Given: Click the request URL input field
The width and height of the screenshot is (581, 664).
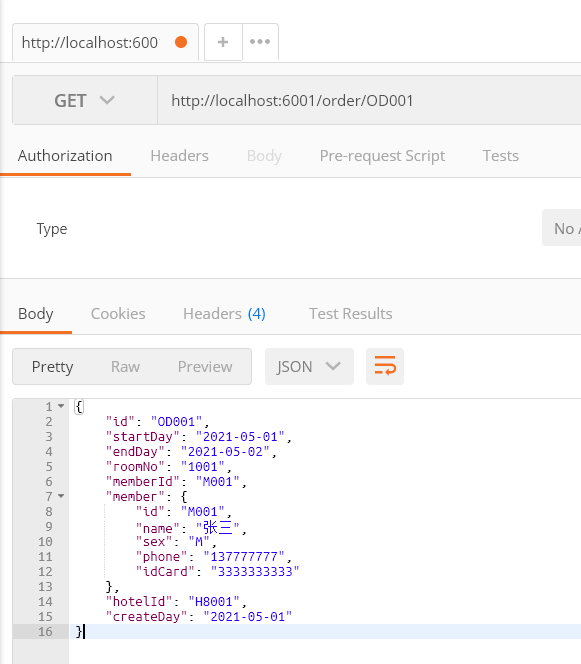Looking at the screenshot, I should pyautogui.click(x=369, y=100).
